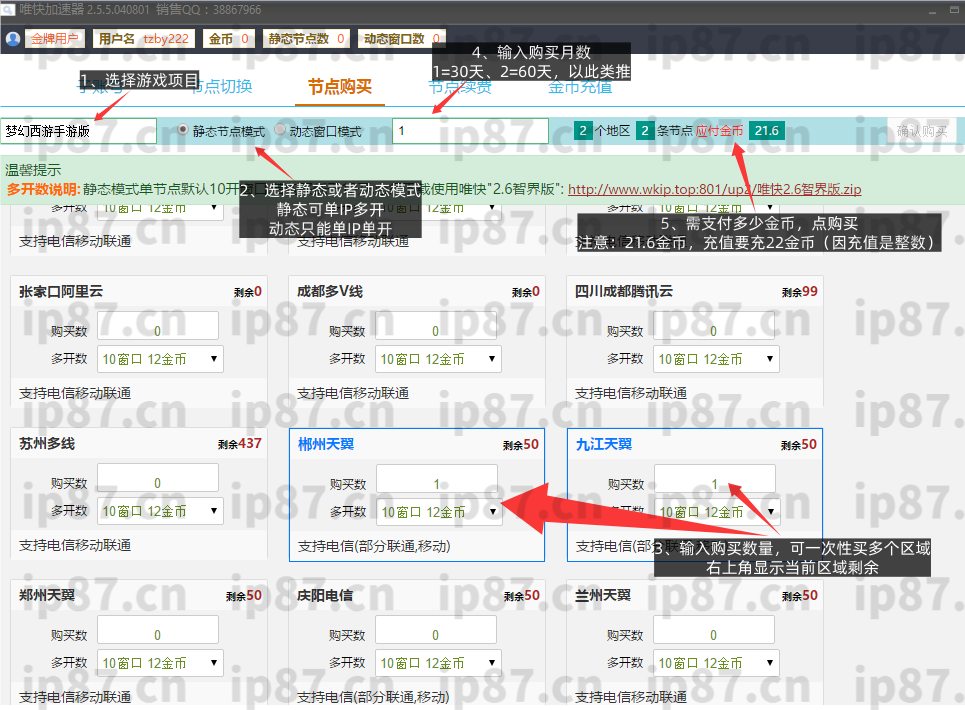
Task: Switch to the 金币充值 tab
Action: [580, 86]
